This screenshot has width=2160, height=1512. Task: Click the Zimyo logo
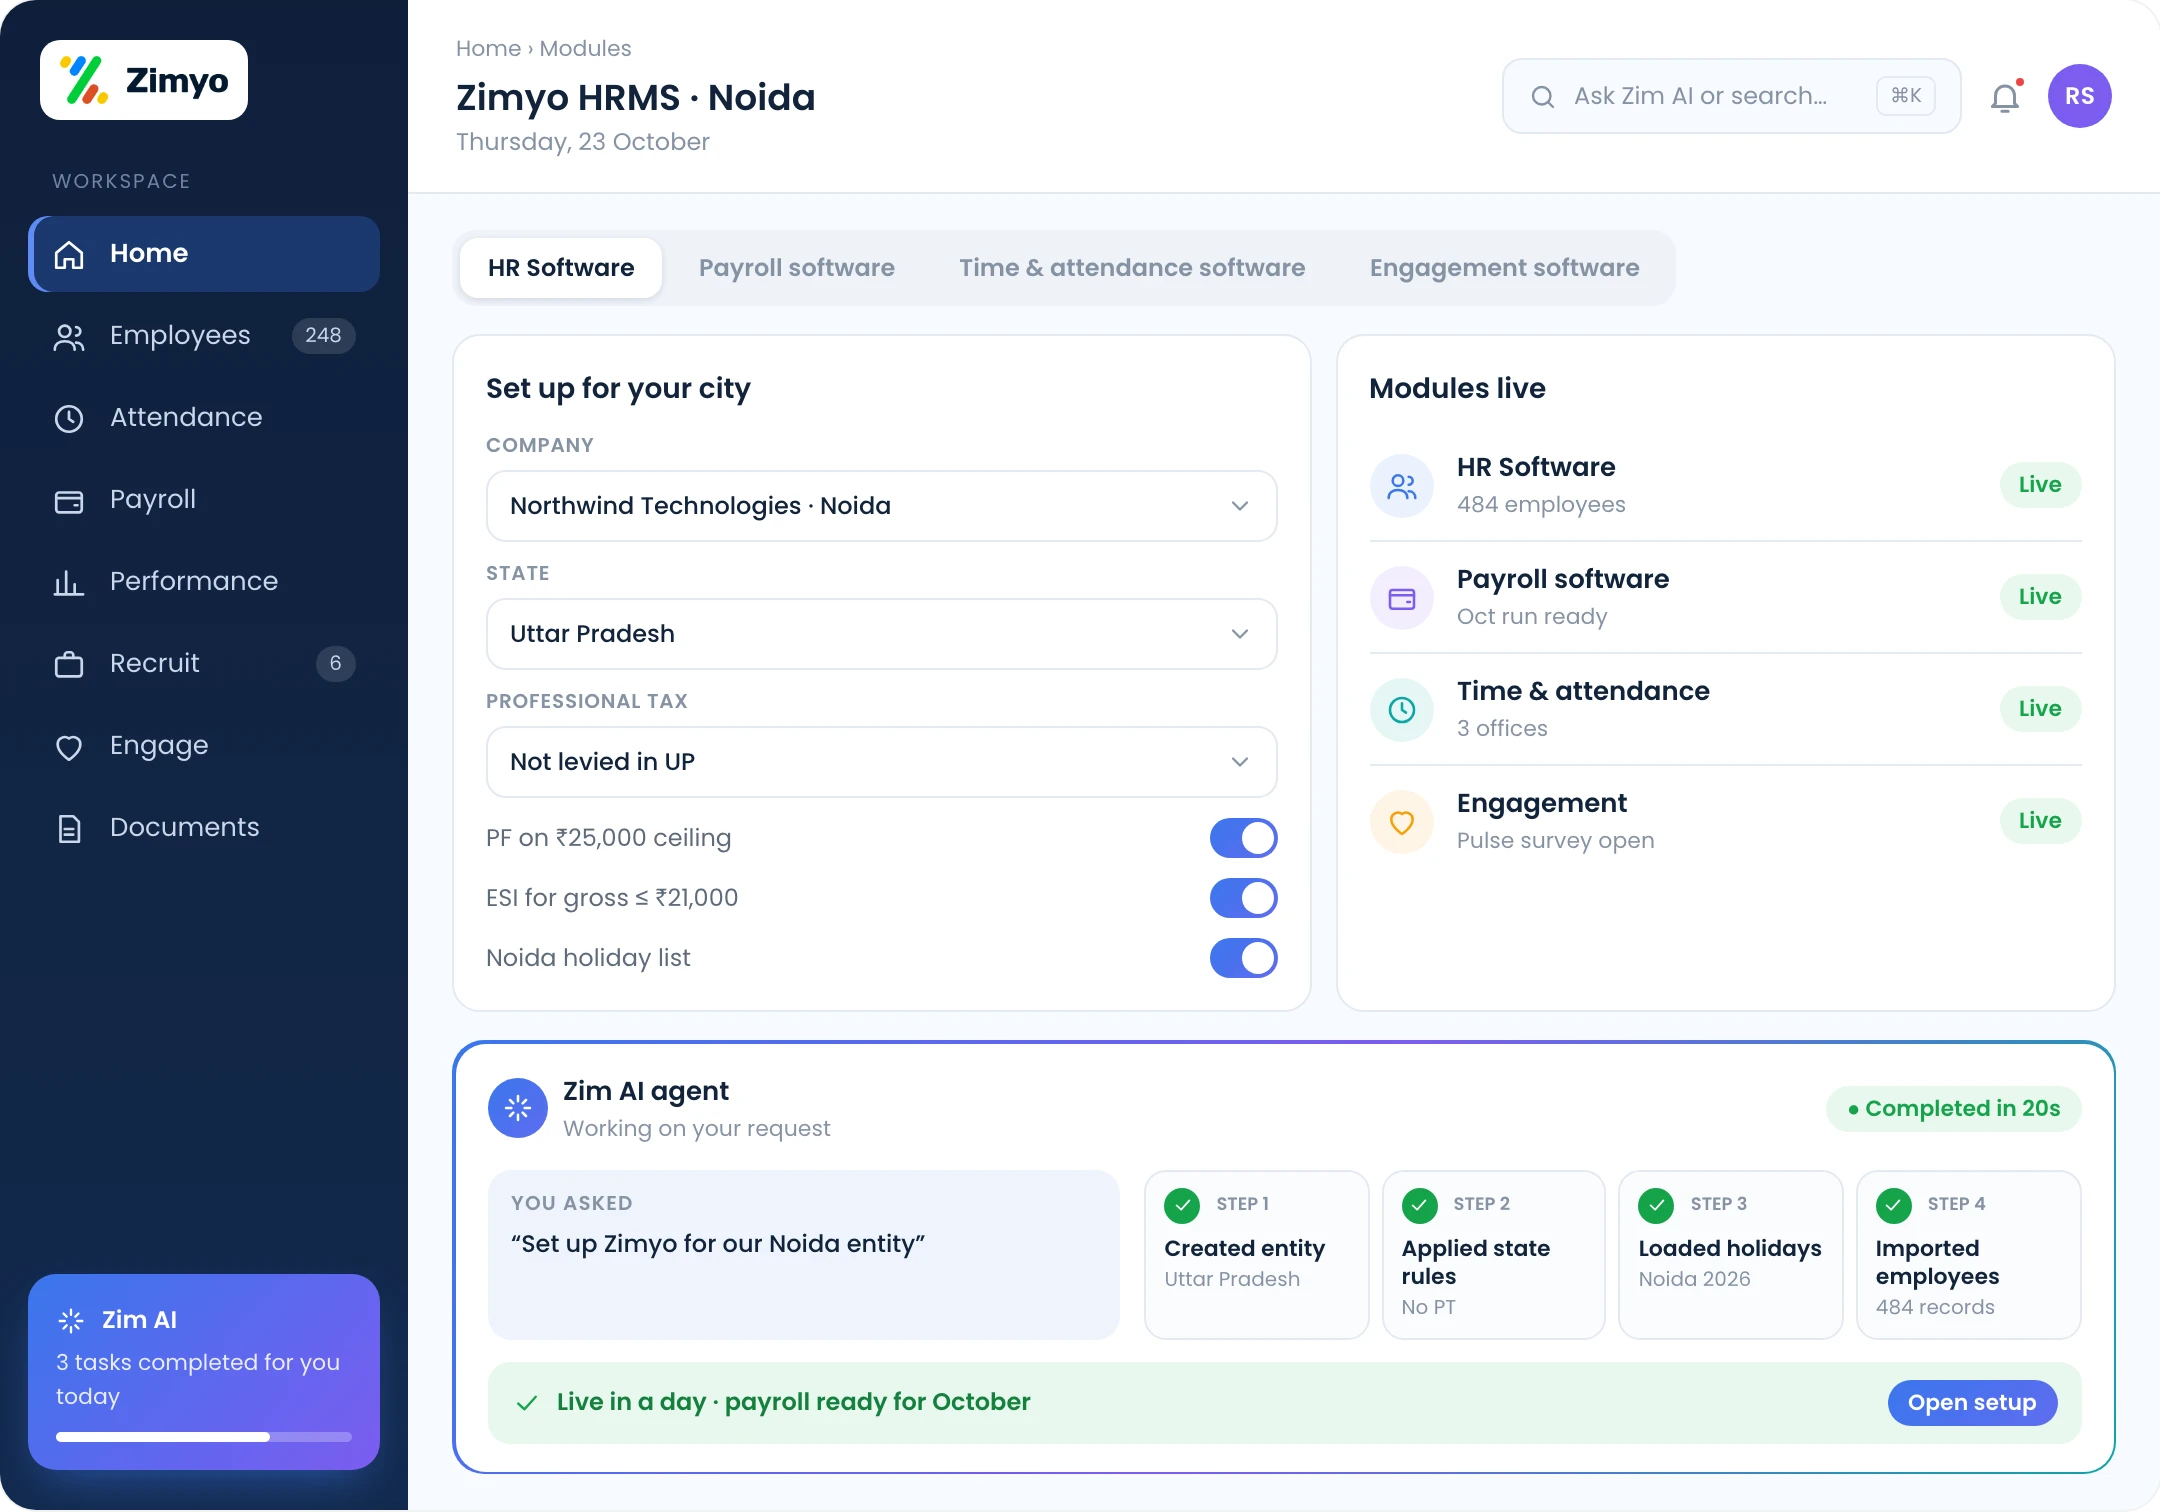(x=144, y=80)
